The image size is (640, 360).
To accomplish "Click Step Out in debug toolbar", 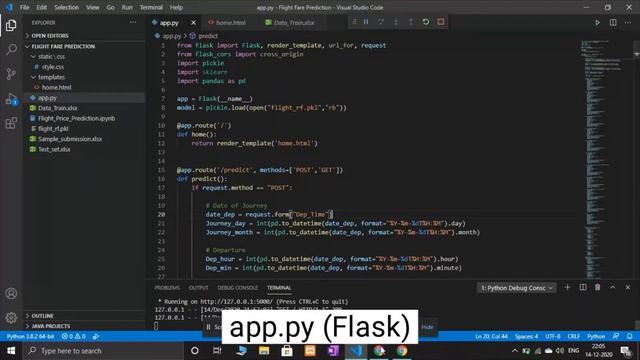I will point(411,22).
